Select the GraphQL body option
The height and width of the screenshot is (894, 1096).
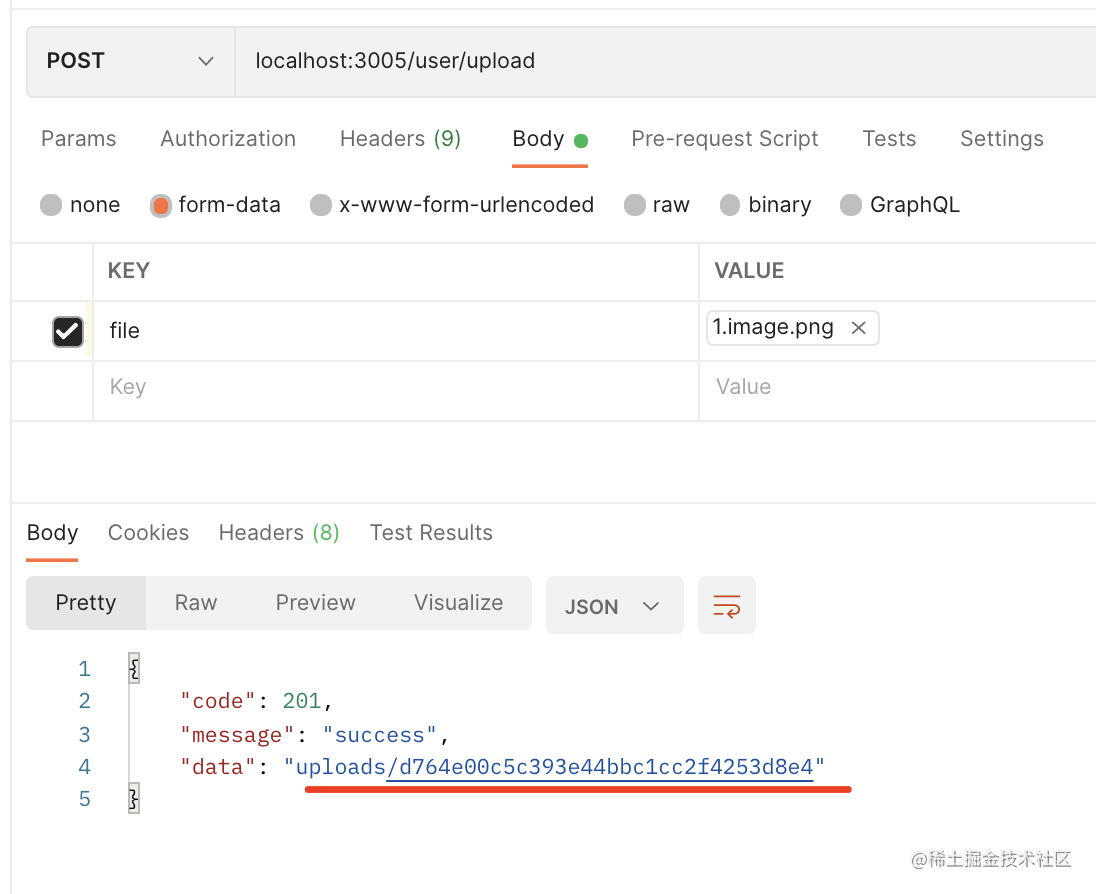(851, 205)
